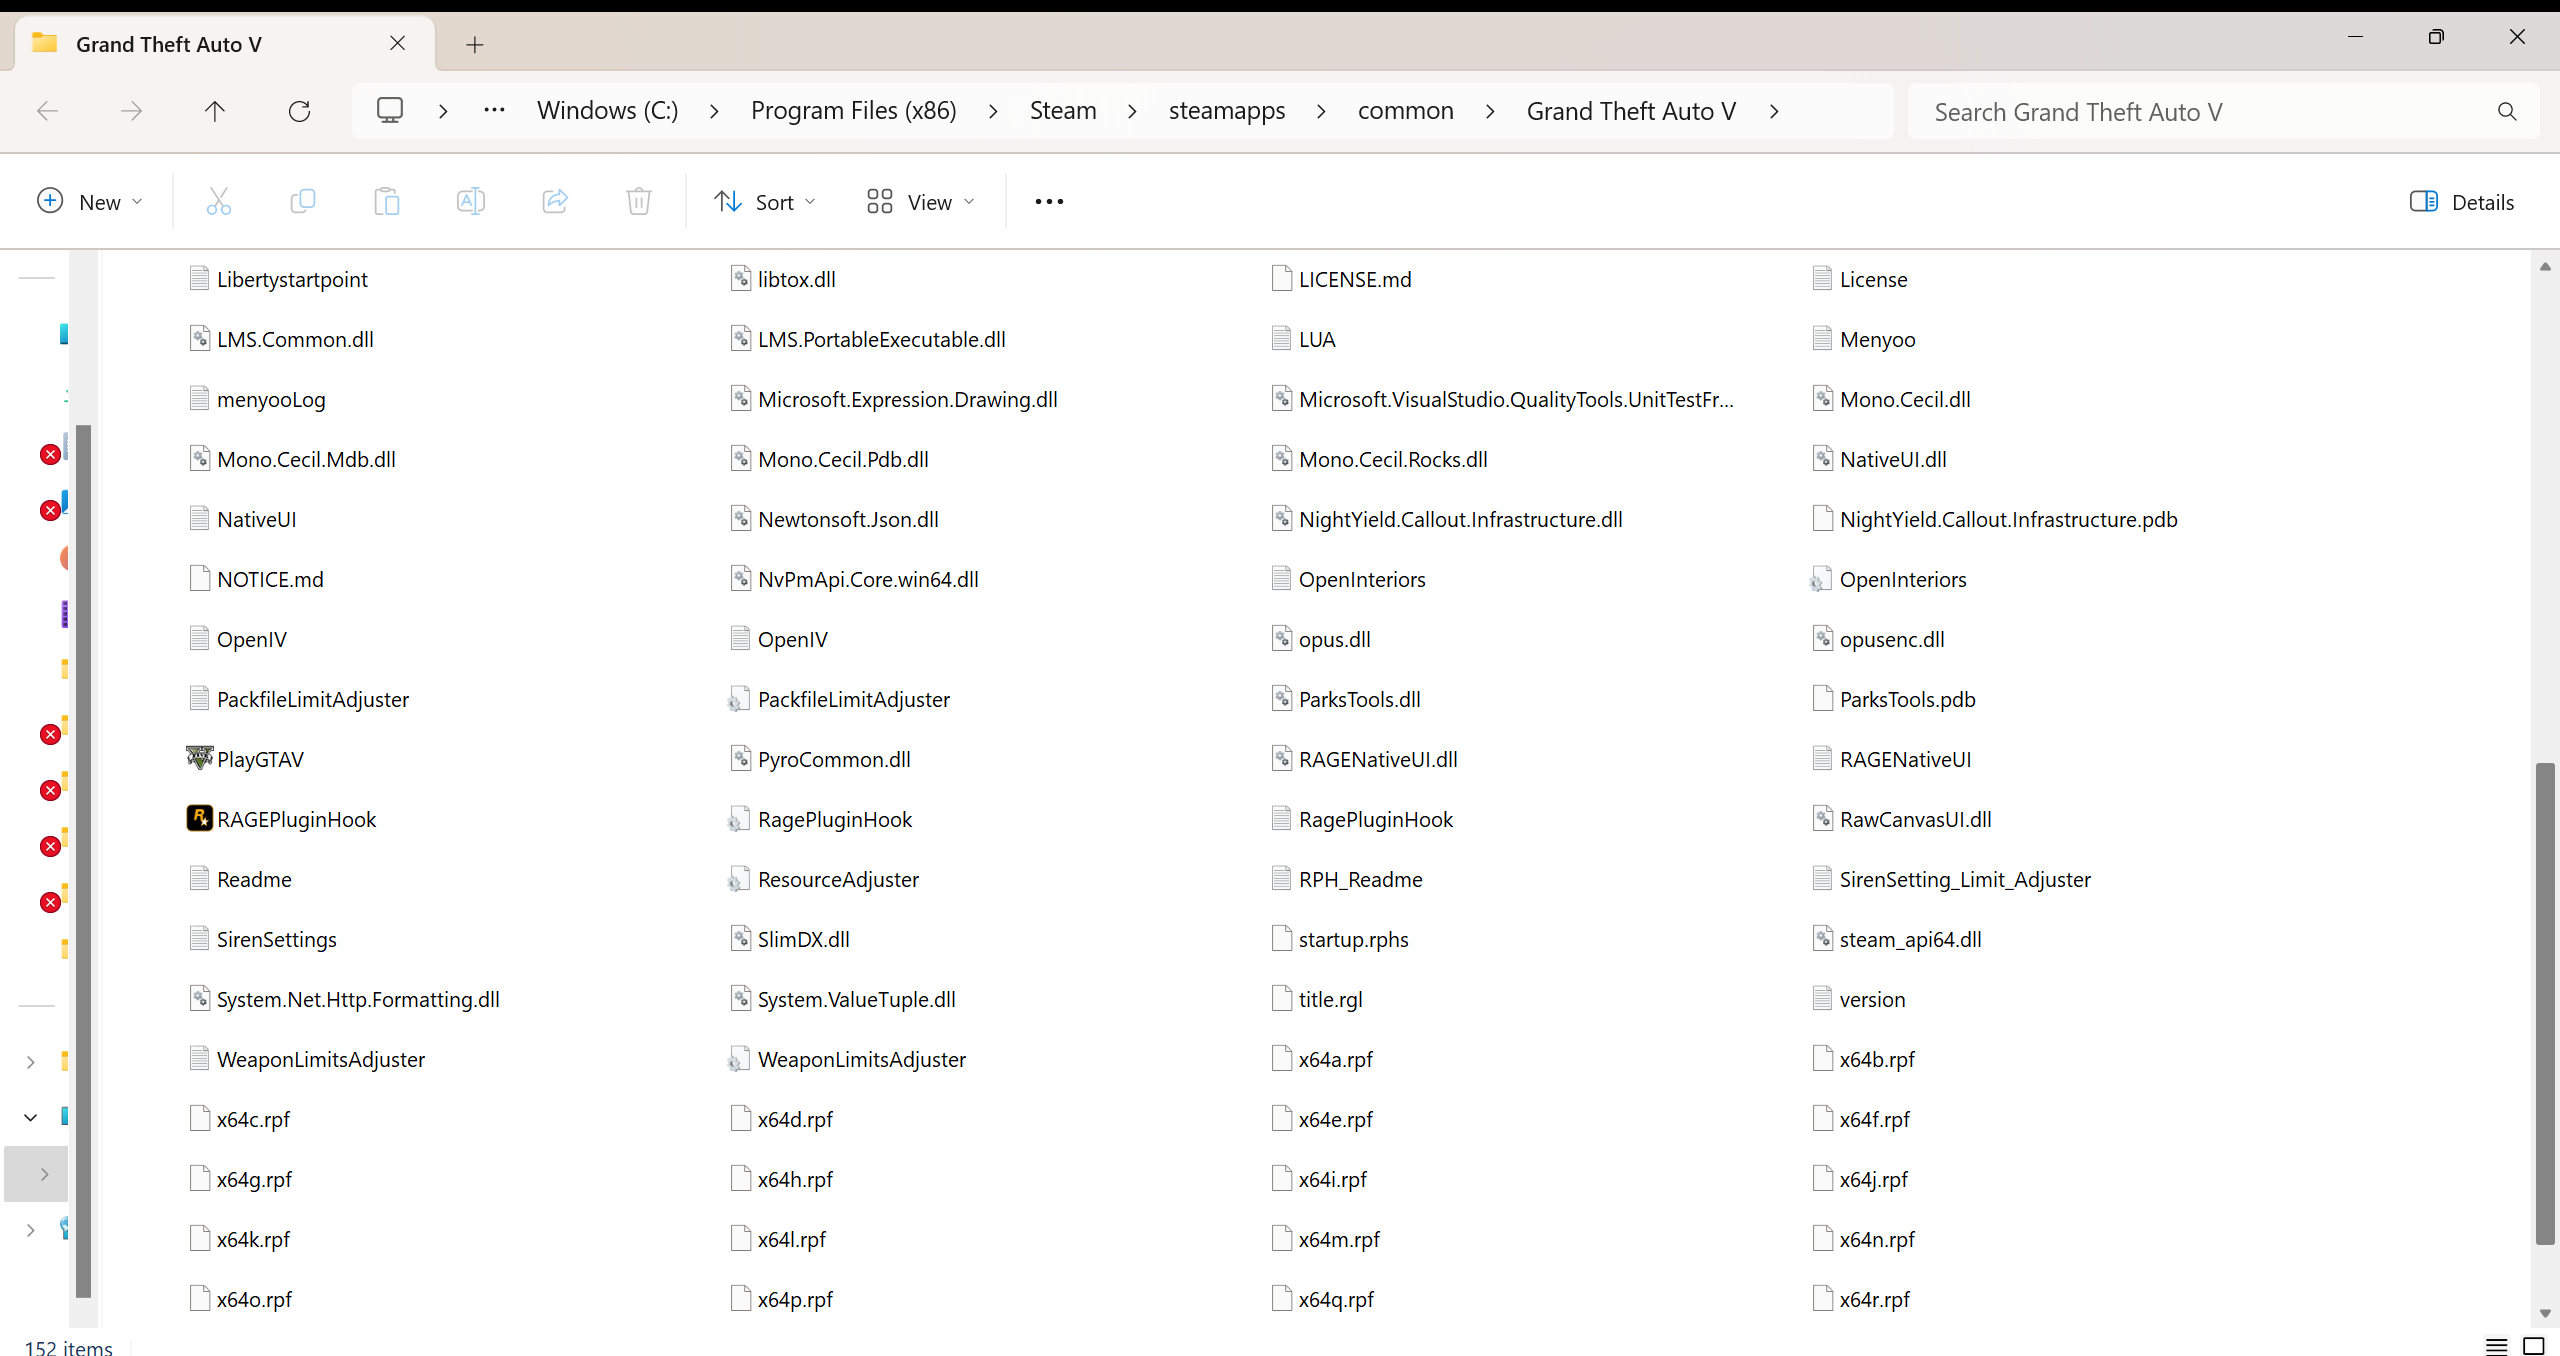
Task: Click the Search Grand Theft Auto V field
Action: pos(2200,112)
